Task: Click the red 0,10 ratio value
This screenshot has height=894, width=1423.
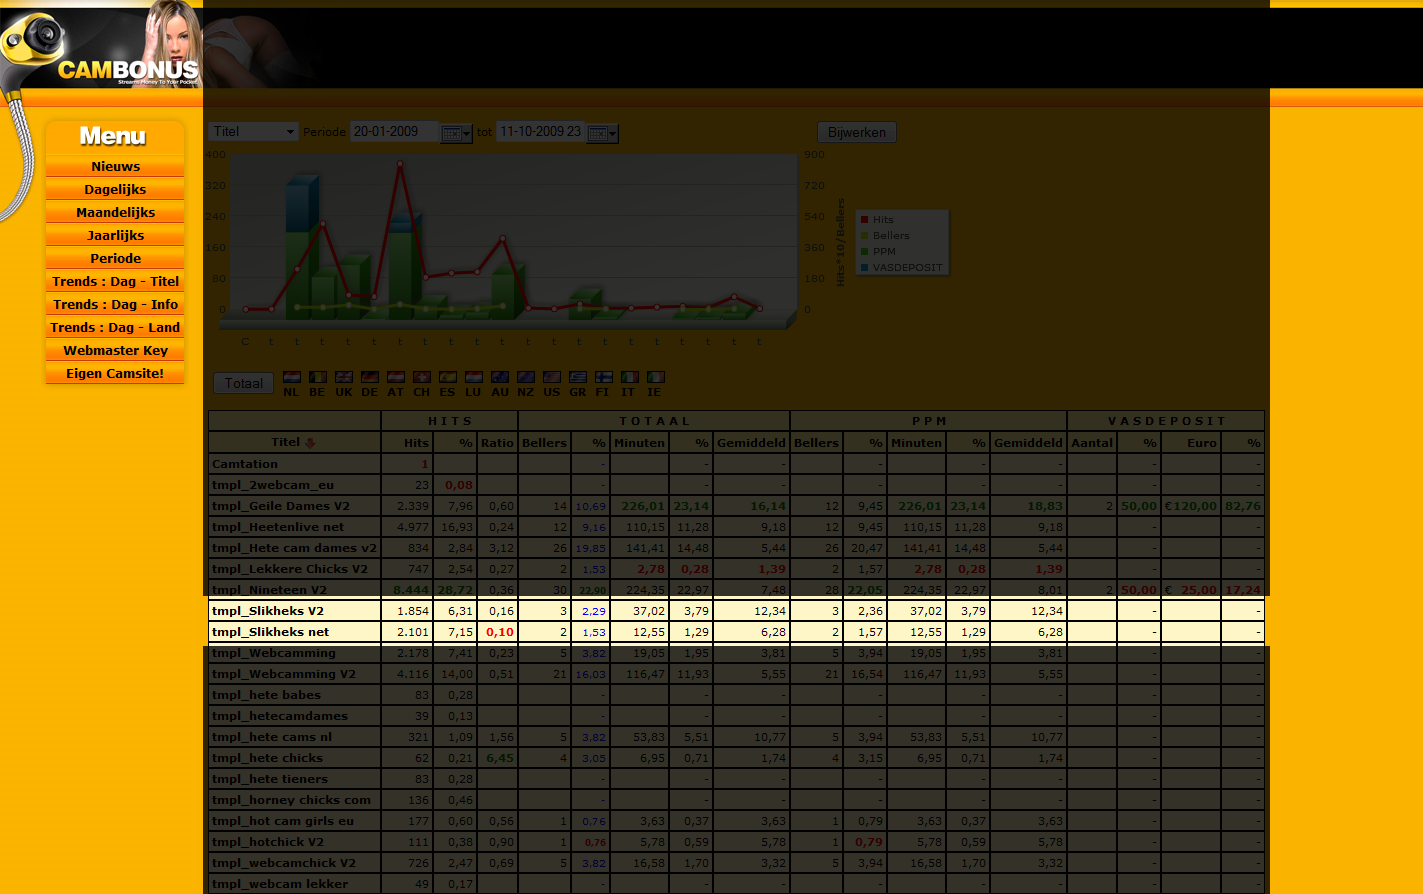Action: 500,632
